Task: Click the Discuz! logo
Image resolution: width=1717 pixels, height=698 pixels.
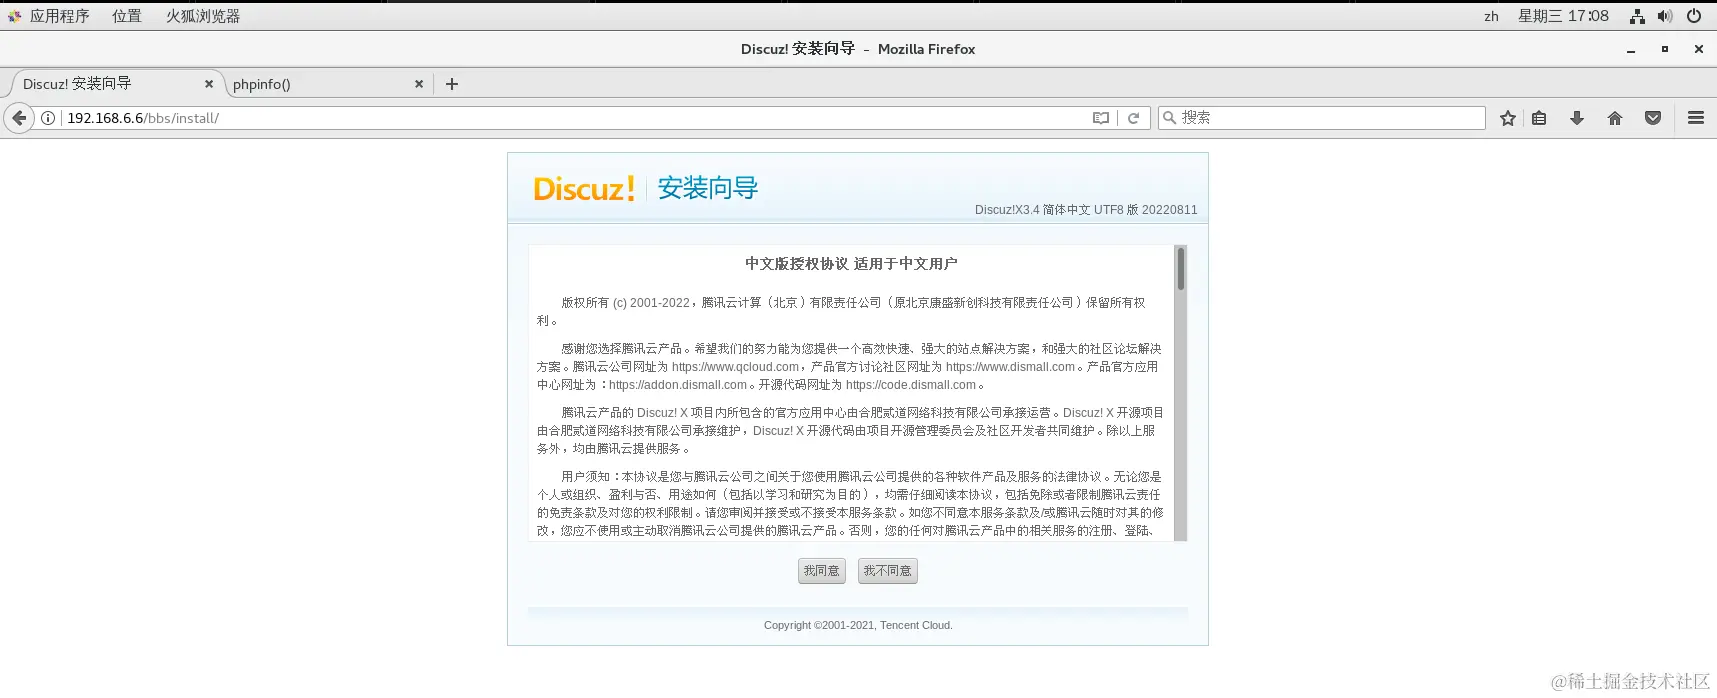Action: coord(584,189)
